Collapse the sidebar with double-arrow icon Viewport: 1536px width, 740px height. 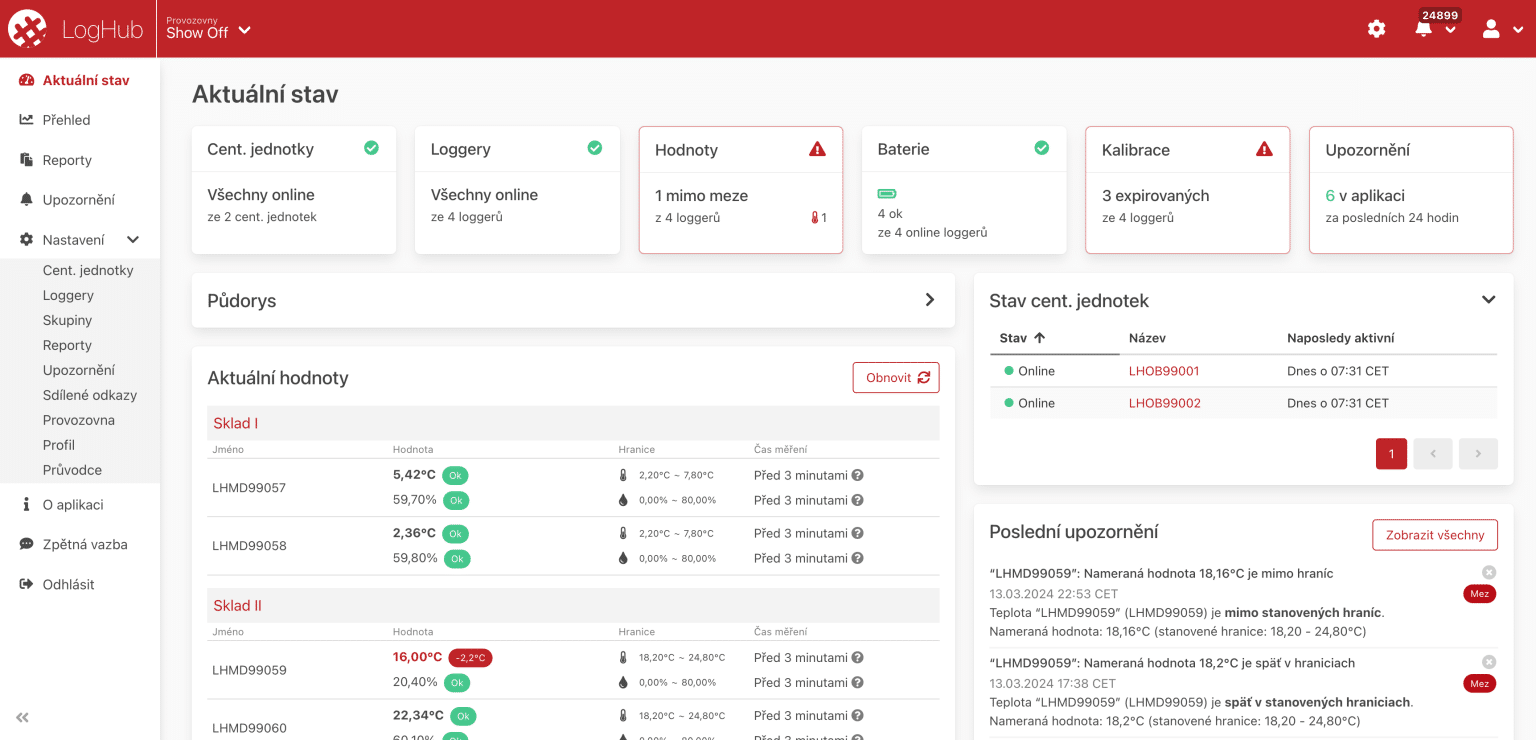click(22, 717)
